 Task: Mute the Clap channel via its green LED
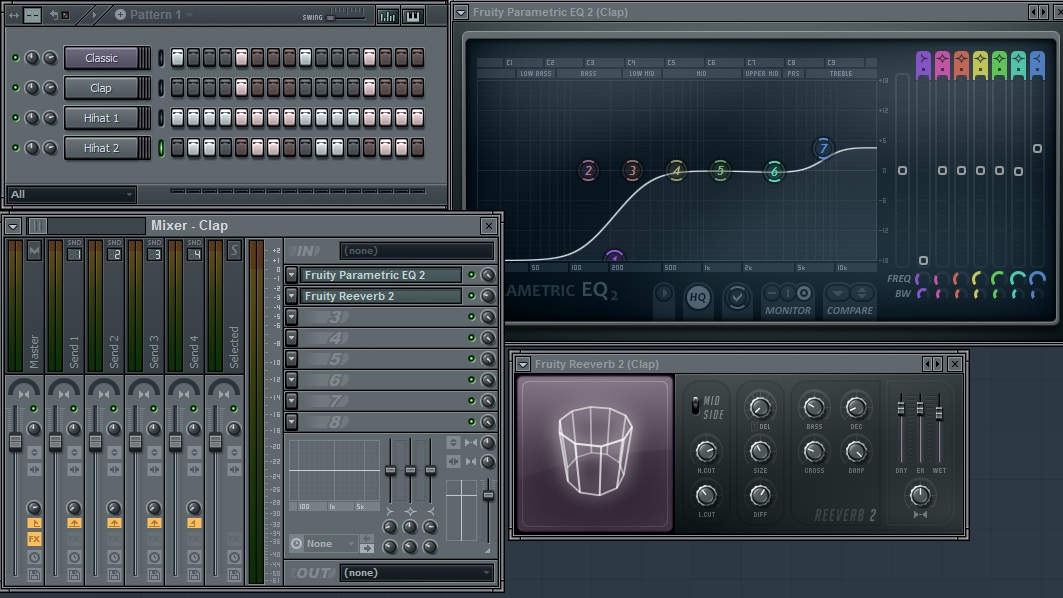coord(15,88)
